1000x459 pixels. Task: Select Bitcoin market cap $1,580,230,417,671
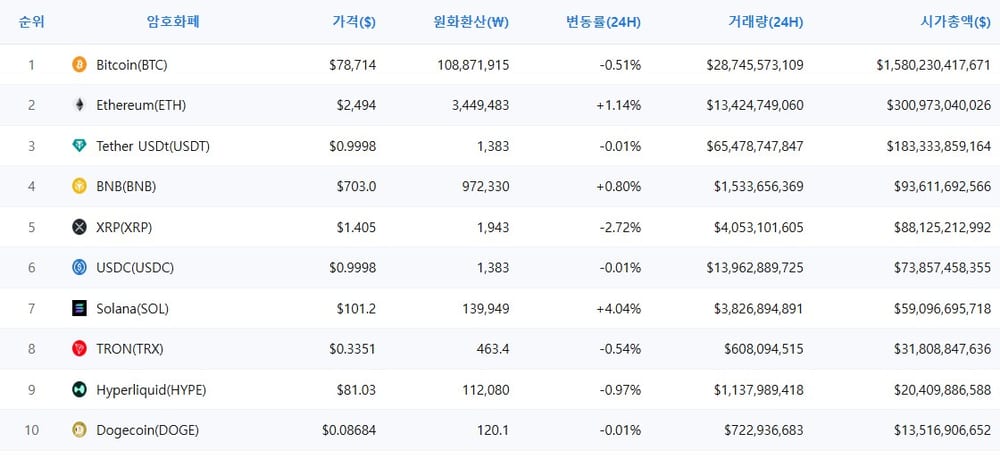934,65
